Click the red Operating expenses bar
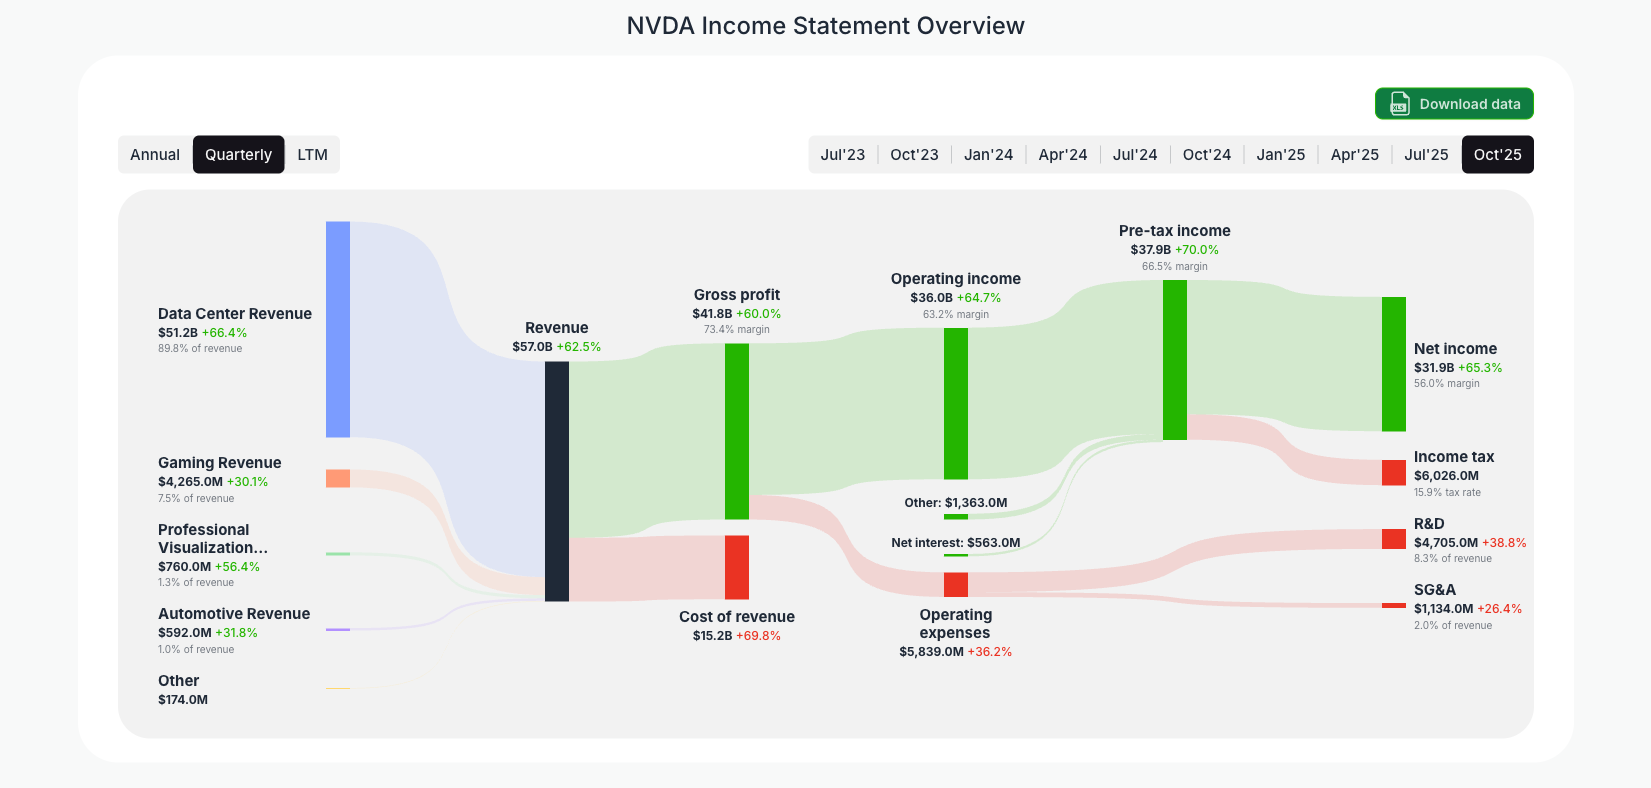The width and height of the screenshot is (1651, 788). [956, 585]
